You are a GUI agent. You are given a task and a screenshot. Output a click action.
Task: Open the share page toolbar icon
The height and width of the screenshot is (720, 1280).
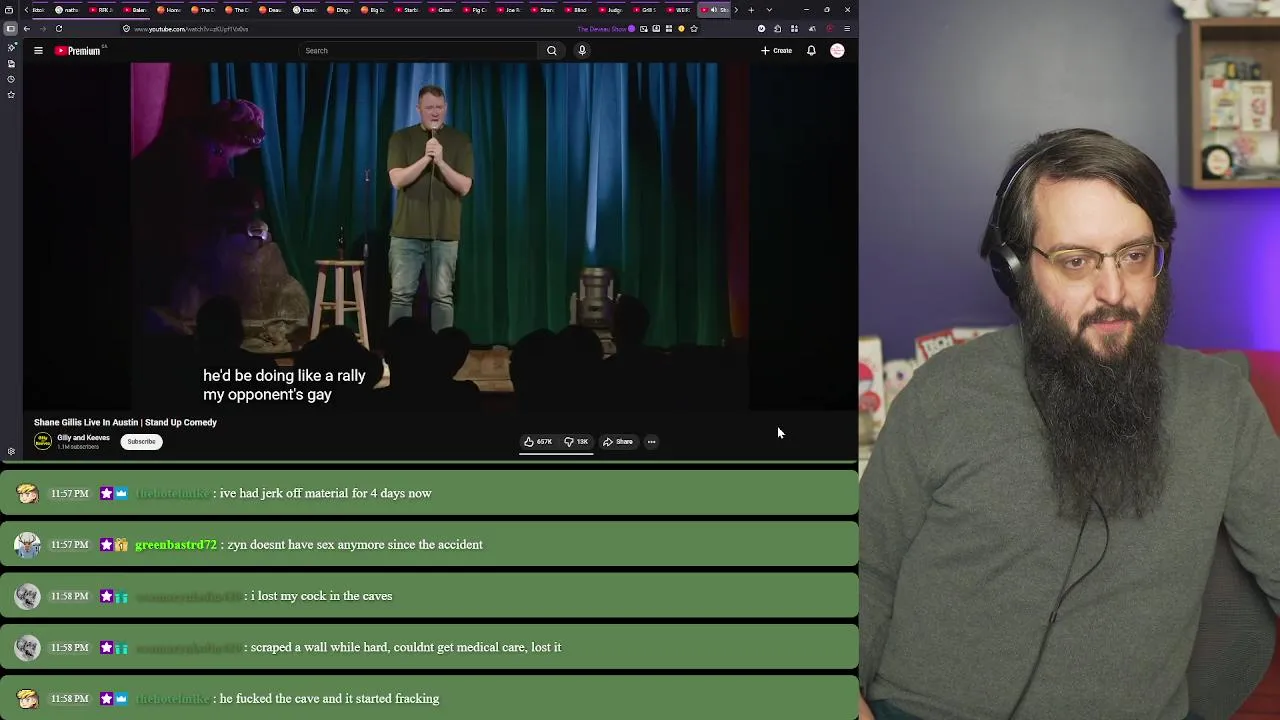(x=777, y=29)
